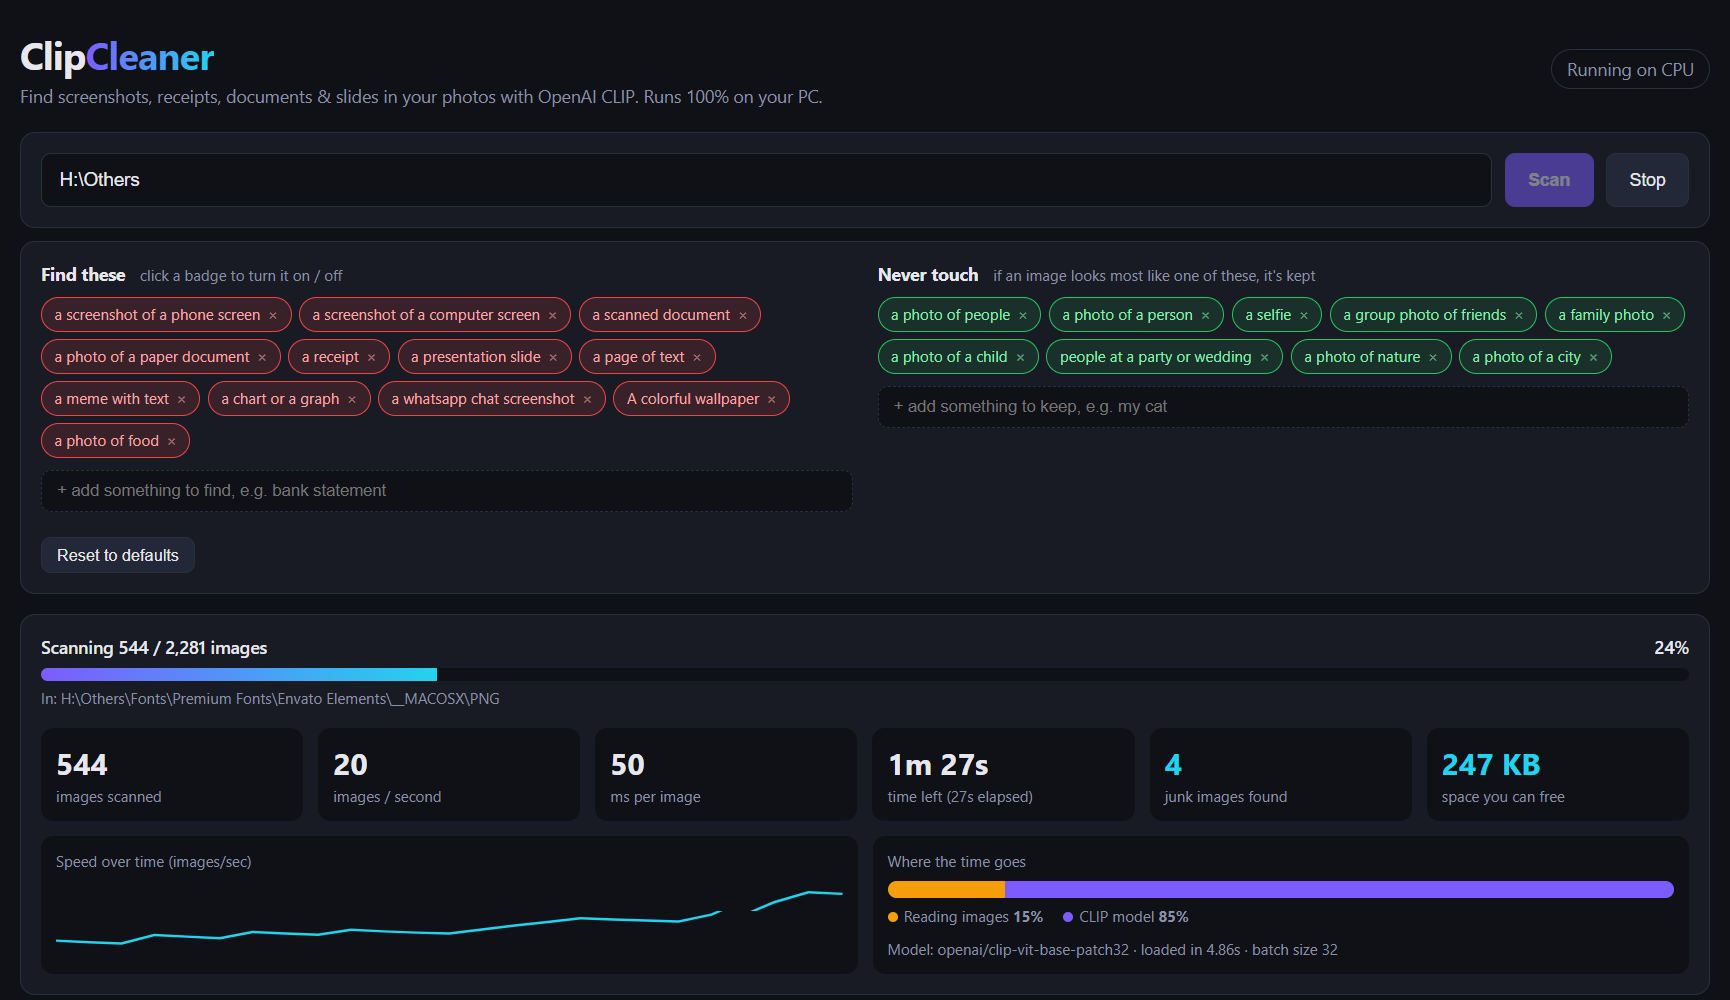
Task: Remove the 'a screenshot of a phone screen' badge via its x
Action: [x=273, y=316]
